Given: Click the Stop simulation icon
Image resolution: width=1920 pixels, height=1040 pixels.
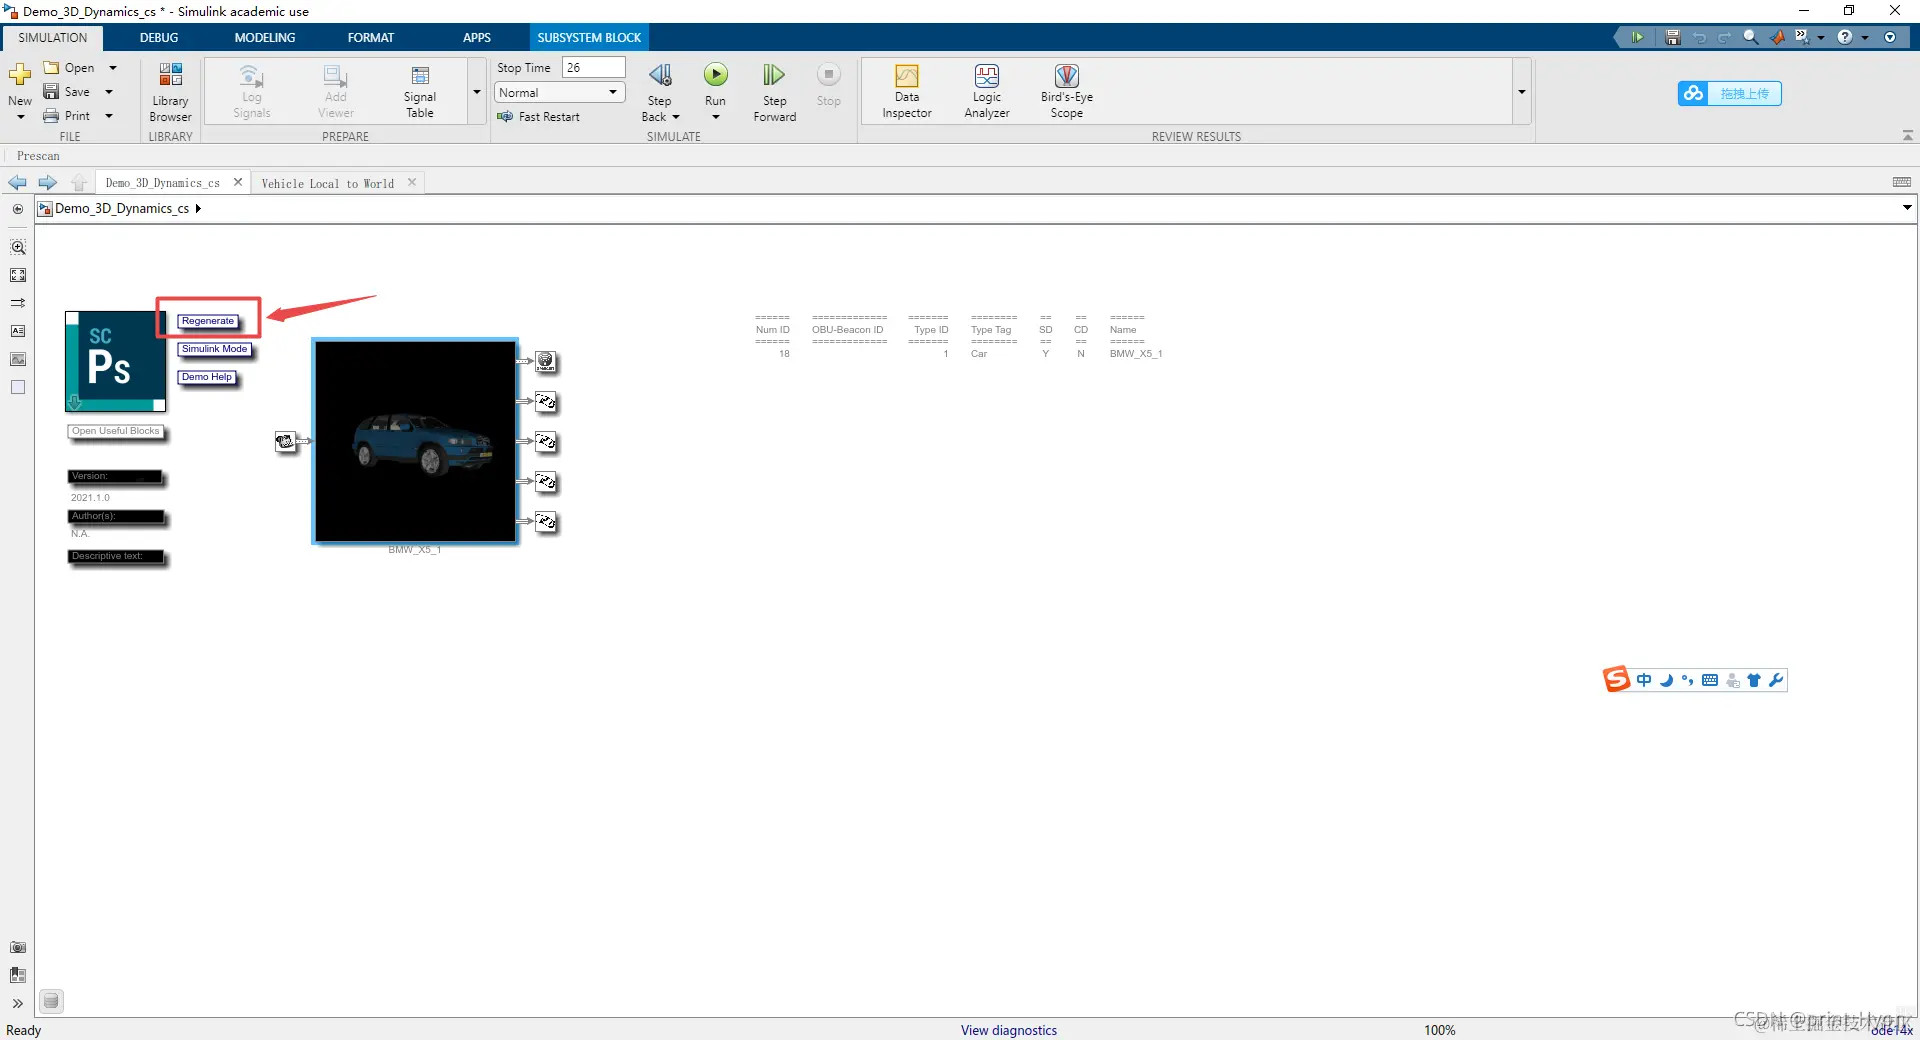Looking at the screenshot, I should pyautogui.click(x=829, y=75).
